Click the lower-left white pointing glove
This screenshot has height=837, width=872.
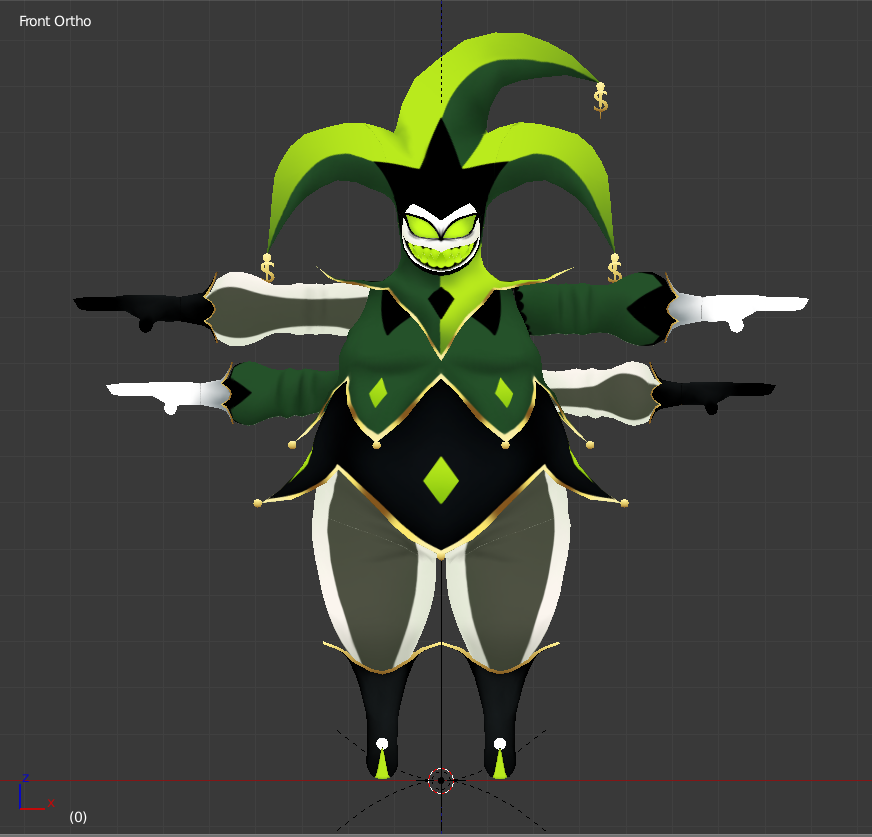(x=168, y=395)
